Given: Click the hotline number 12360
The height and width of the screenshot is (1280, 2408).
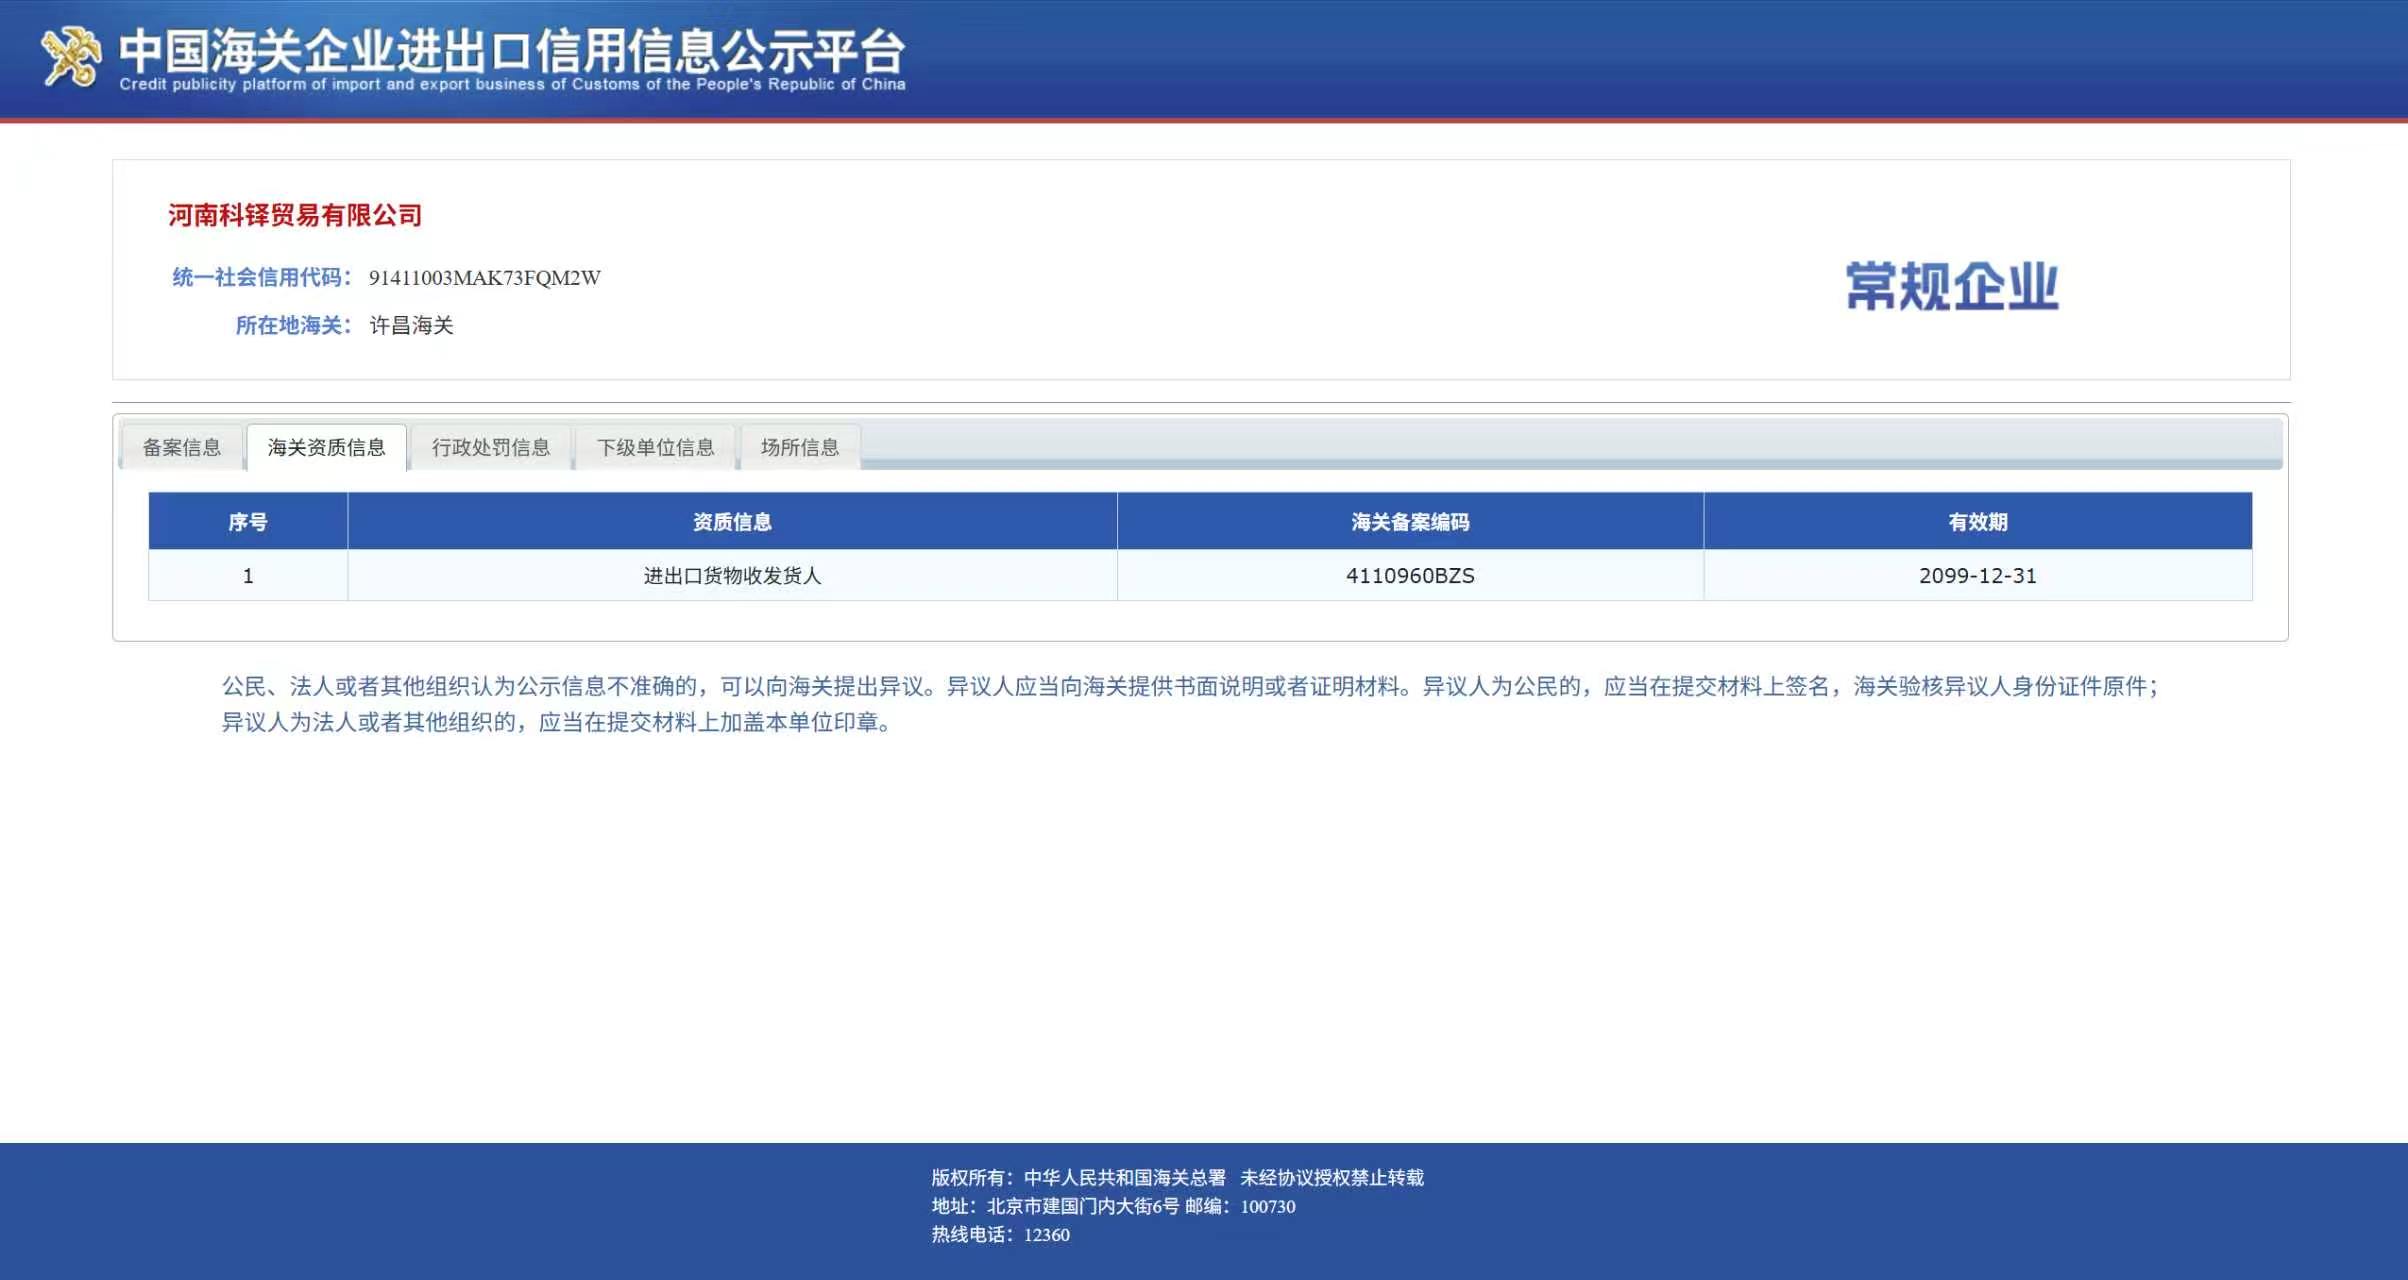Looking at the screenshot, I should click(1047, 1235).
